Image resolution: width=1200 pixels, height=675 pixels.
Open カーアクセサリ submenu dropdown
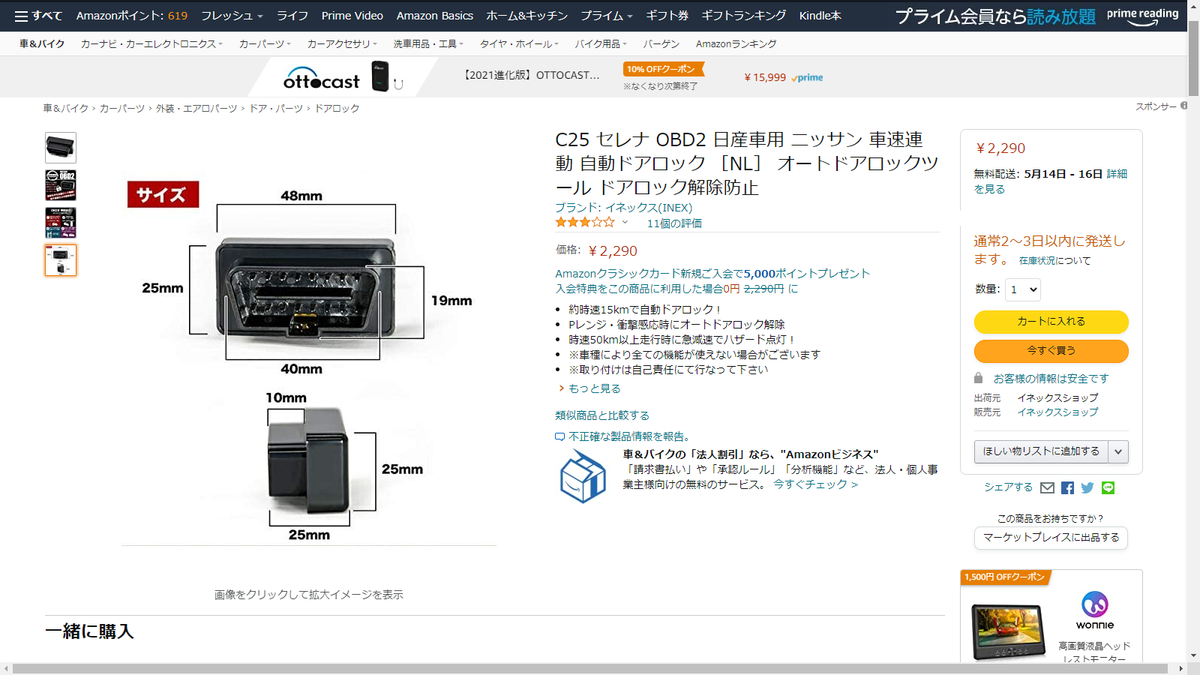pos(343,44)
